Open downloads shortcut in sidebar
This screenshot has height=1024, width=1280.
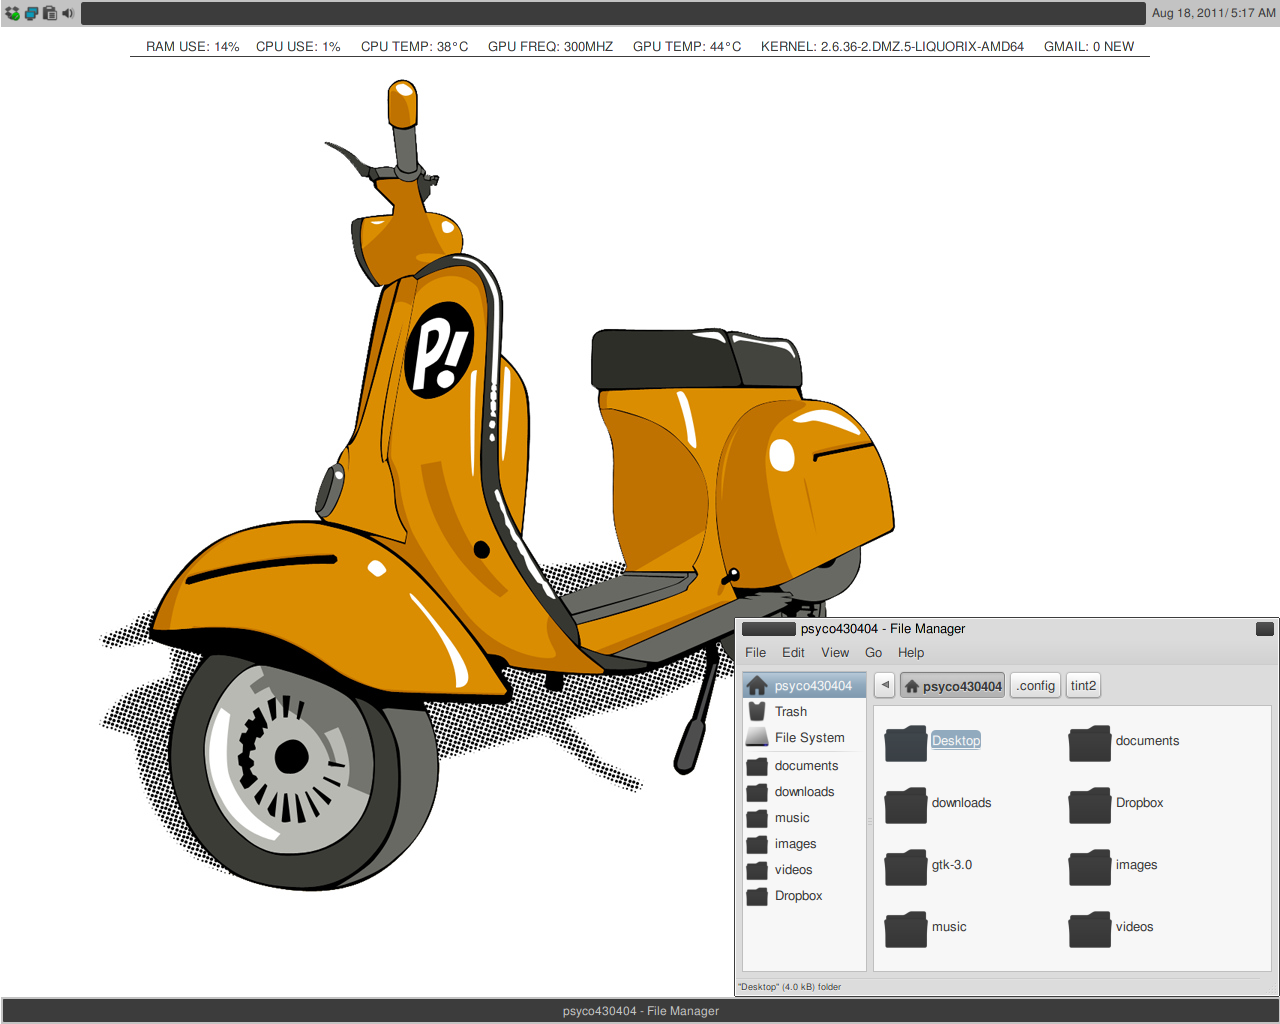804,791
